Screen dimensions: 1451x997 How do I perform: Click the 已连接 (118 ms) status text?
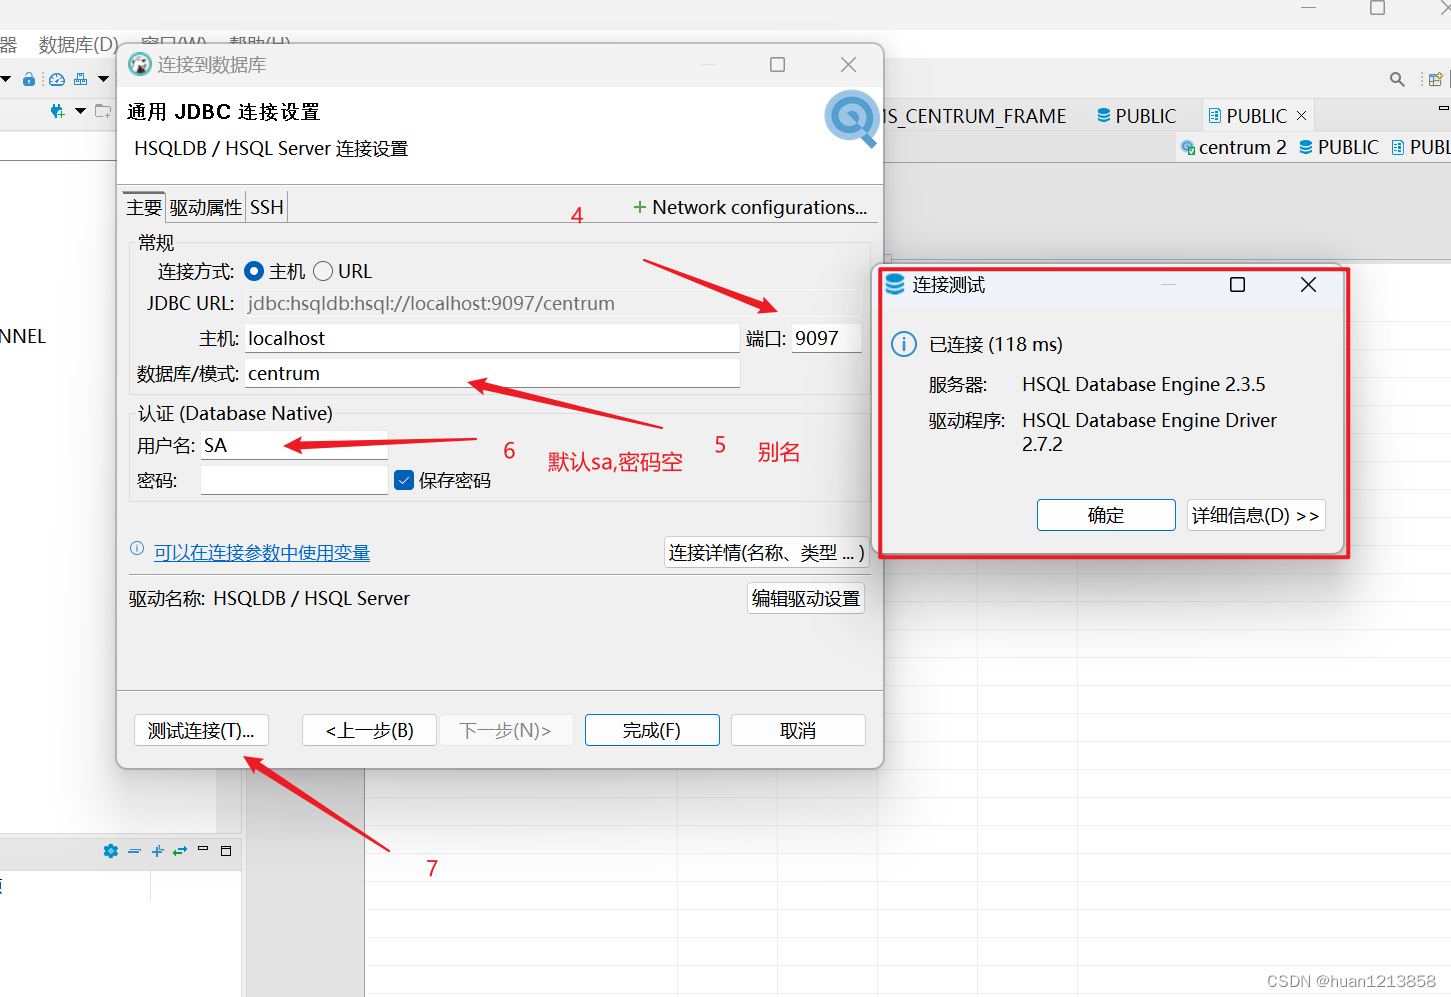pyautogui.click(x=996, y=344)
